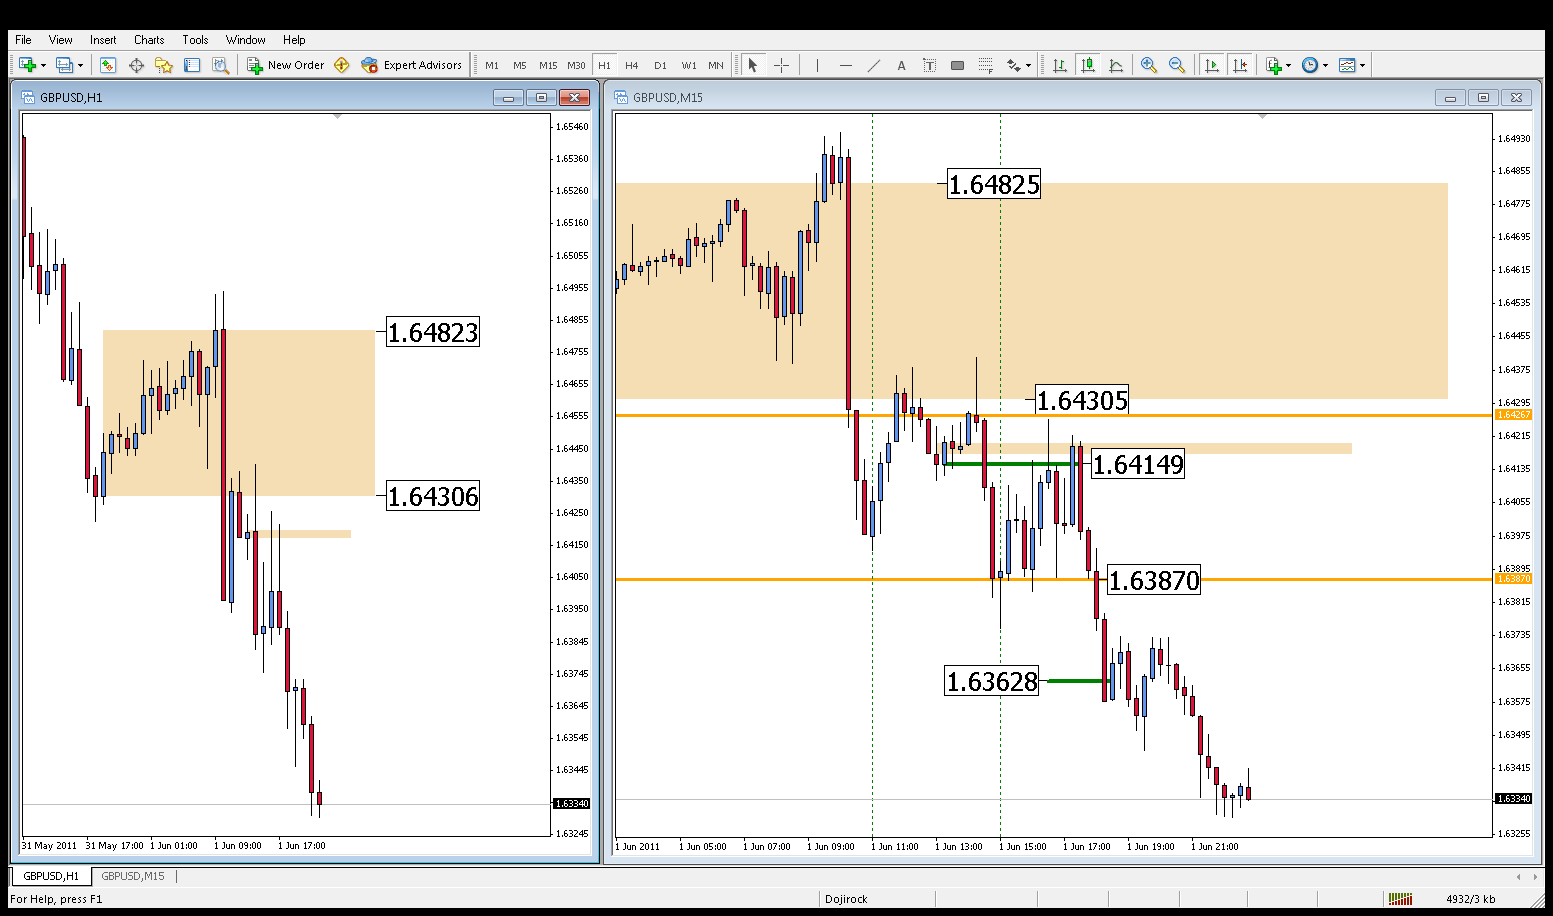This screenshot has height=916, width=1553.
Task: Select the Horizontal Line drawing tool
Action: [846, 65]
